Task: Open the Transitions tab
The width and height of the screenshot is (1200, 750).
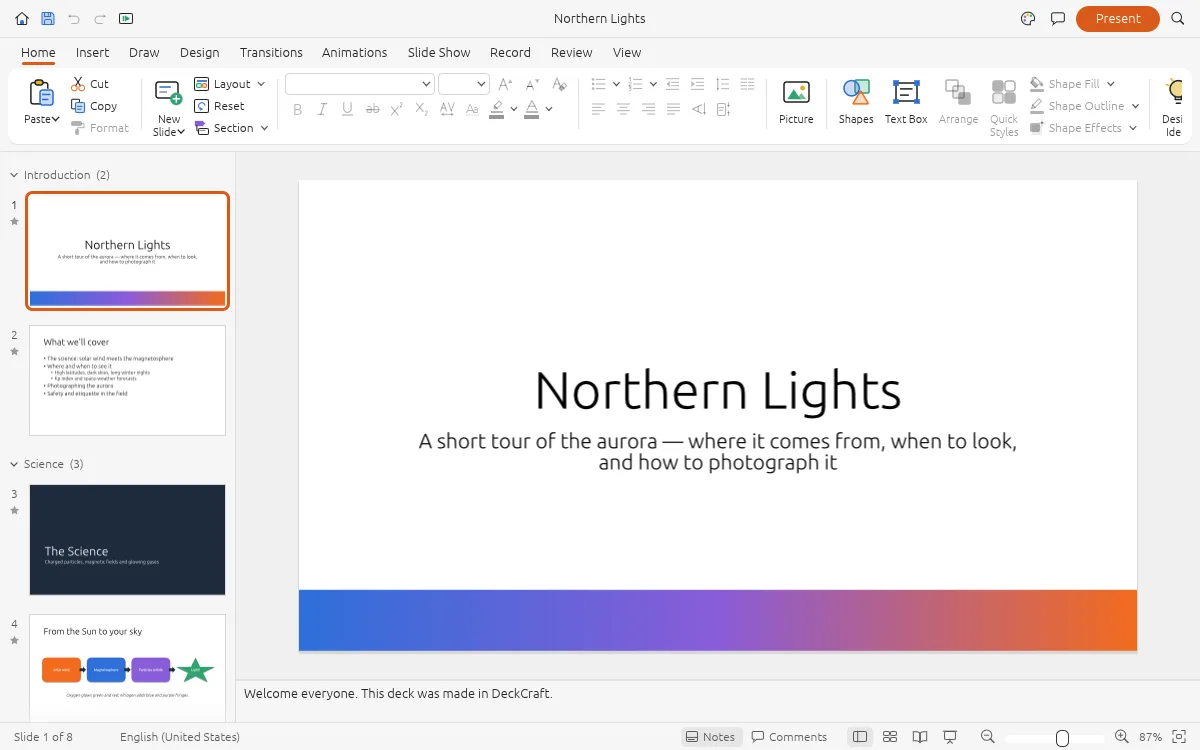Action: click(x=271, y=52)
